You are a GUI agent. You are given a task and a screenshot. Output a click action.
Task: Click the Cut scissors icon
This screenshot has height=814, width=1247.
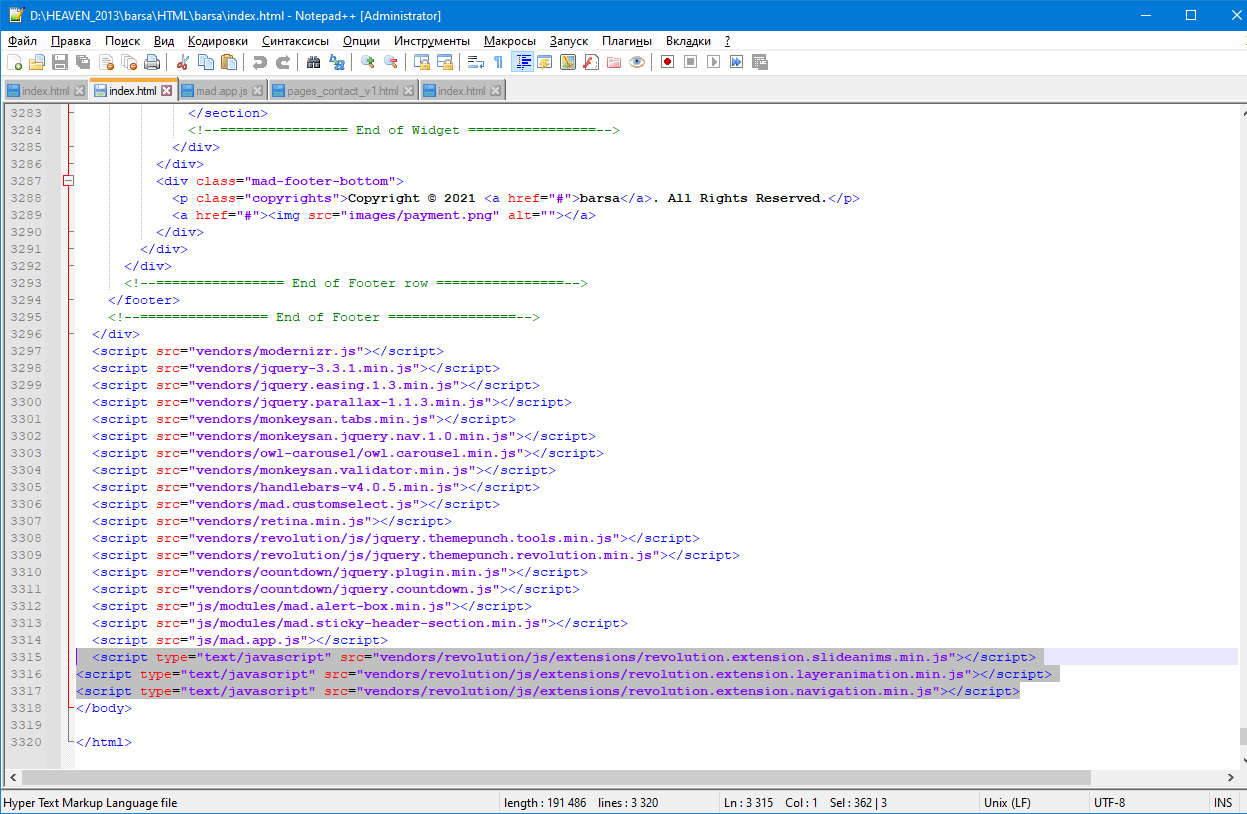183,62
